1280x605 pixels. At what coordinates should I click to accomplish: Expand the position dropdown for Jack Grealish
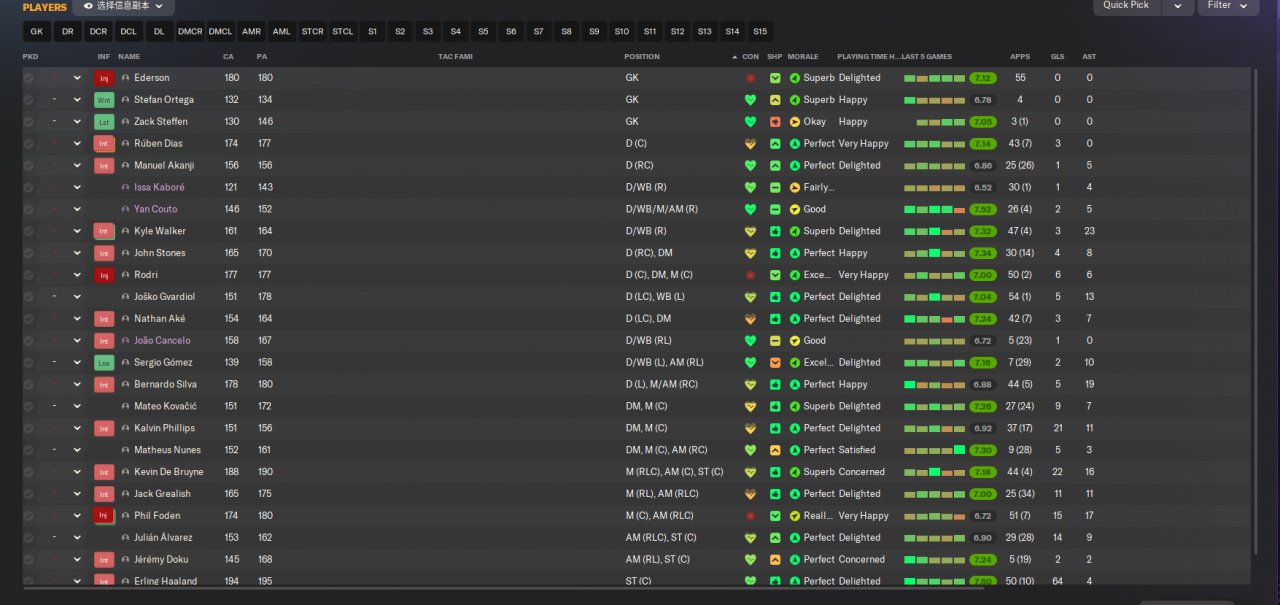point(77,494)
